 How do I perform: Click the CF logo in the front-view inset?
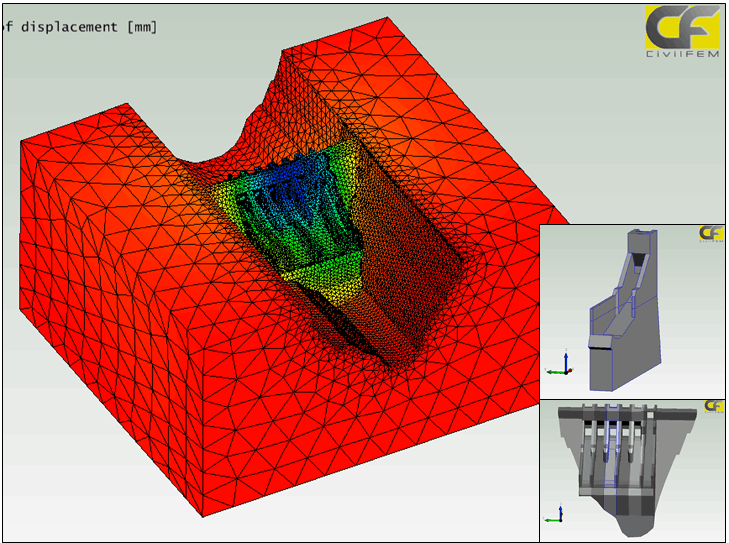coord(713,406)
